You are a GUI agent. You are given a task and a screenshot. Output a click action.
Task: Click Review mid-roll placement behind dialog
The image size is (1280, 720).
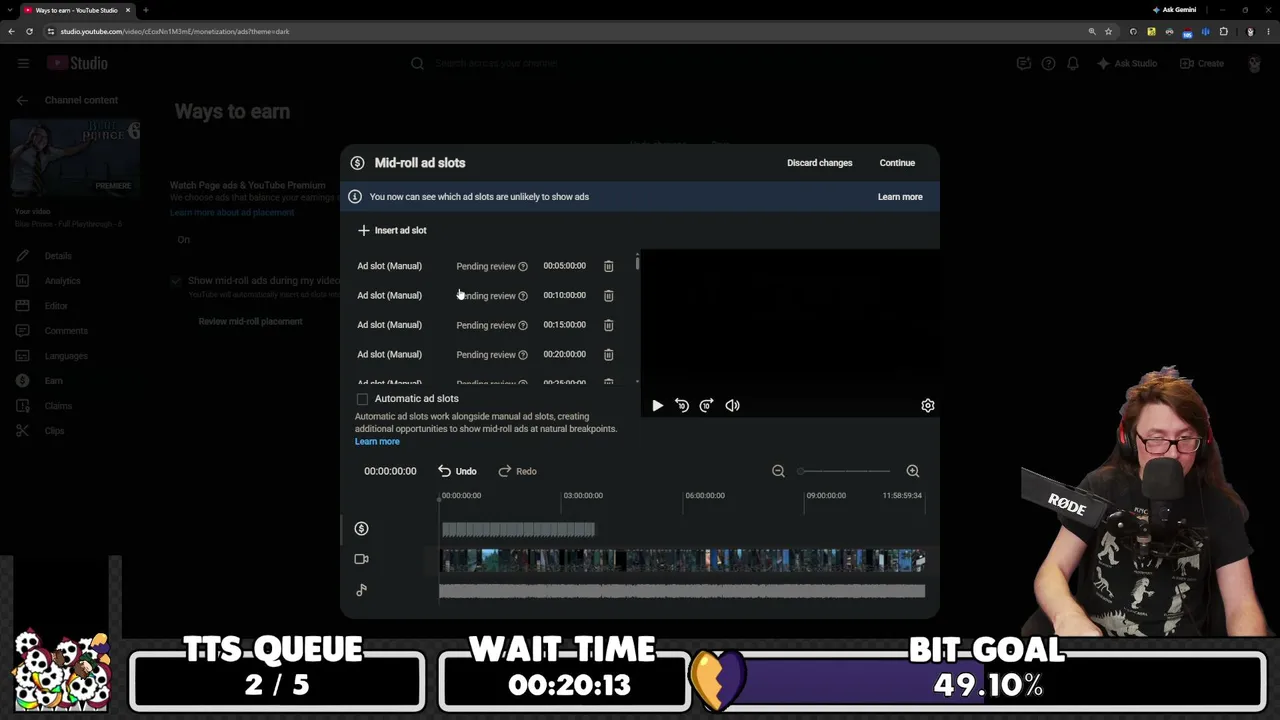click(250, 321)
